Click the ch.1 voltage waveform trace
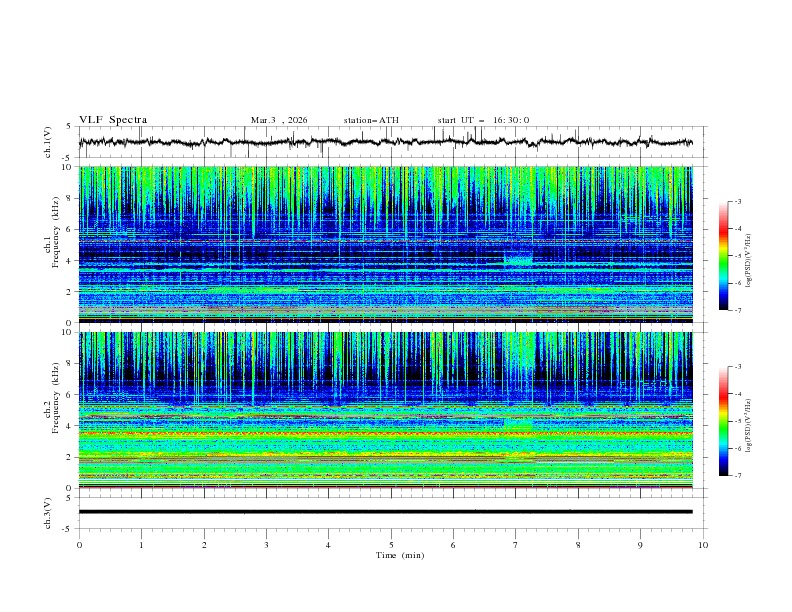 385,142
